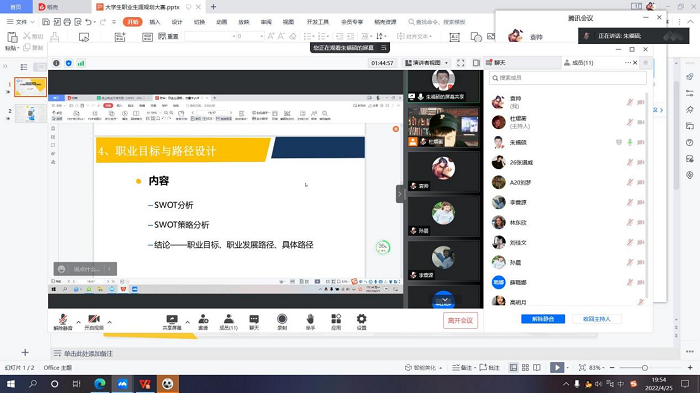Viewport: 700px width, 393px height.
Task: Open the Invite (邀请) icon
Action: (203, 322)
